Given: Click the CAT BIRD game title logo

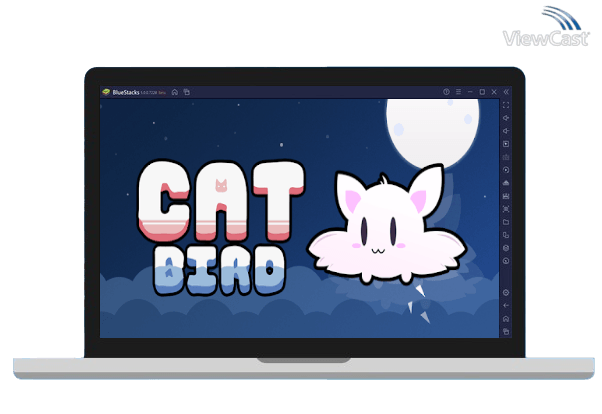Looking at the screenshot, I should tap(221, 227).
